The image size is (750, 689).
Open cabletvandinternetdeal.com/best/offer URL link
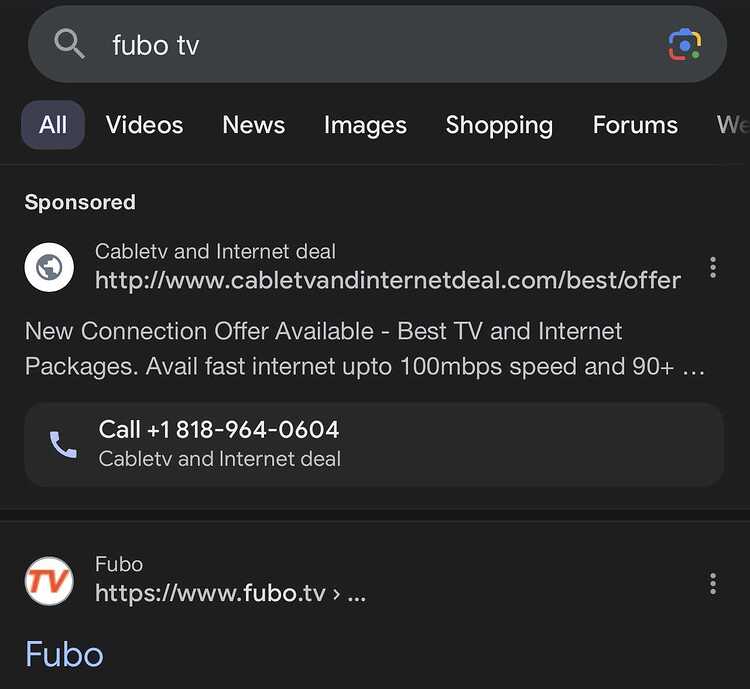pyautogui.click(x=388, y=280)
